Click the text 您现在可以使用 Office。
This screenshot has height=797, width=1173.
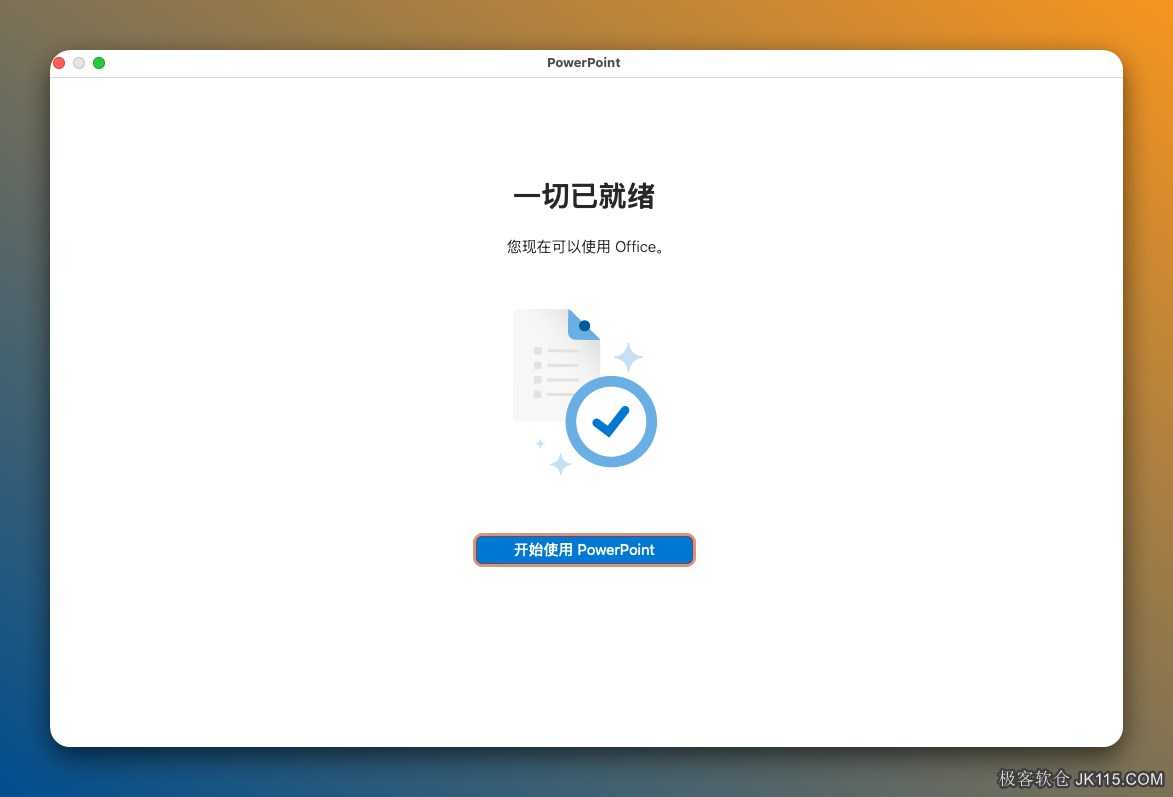585,247
